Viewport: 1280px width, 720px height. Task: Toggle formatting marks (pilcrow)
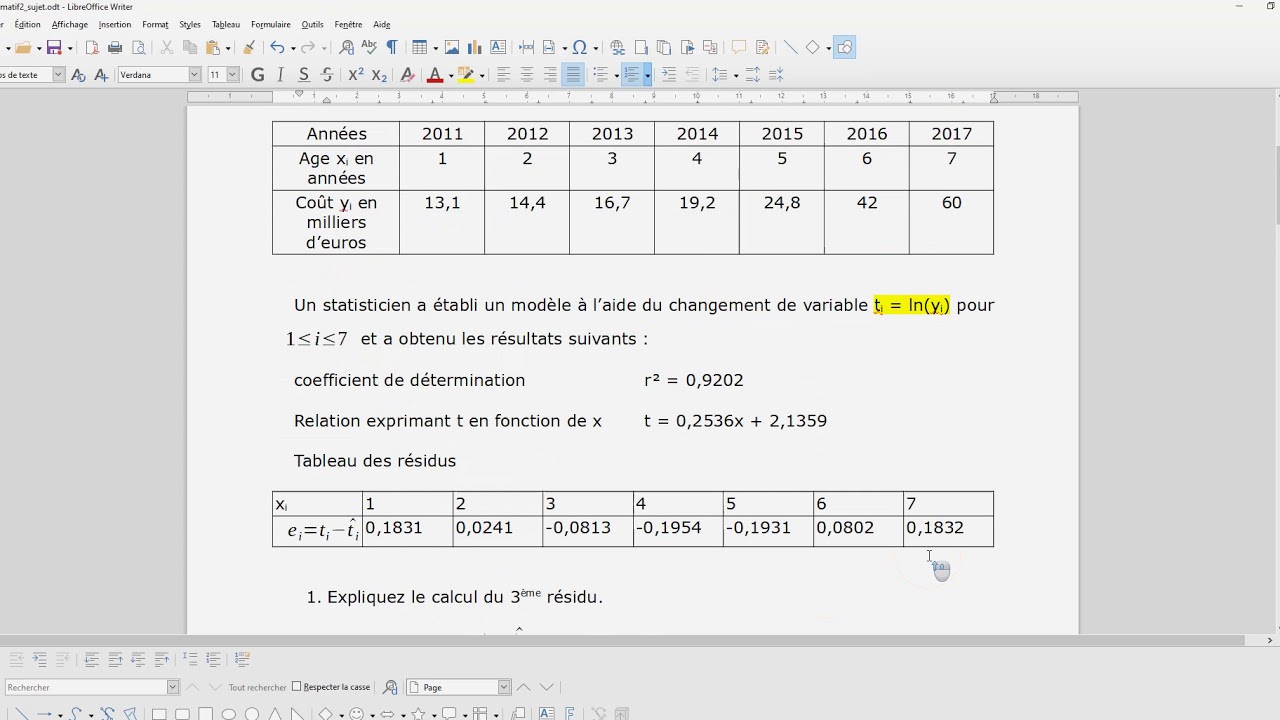pos(391,47)
